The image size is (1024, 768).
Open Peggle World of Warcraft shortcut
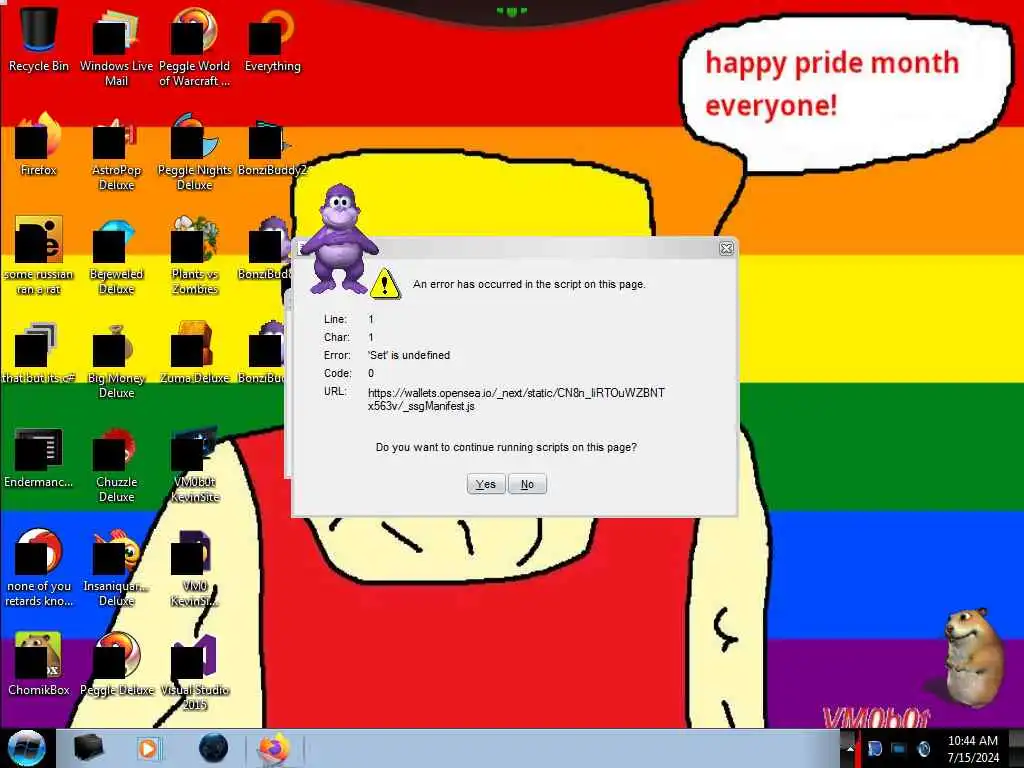[x=194, y=46]
